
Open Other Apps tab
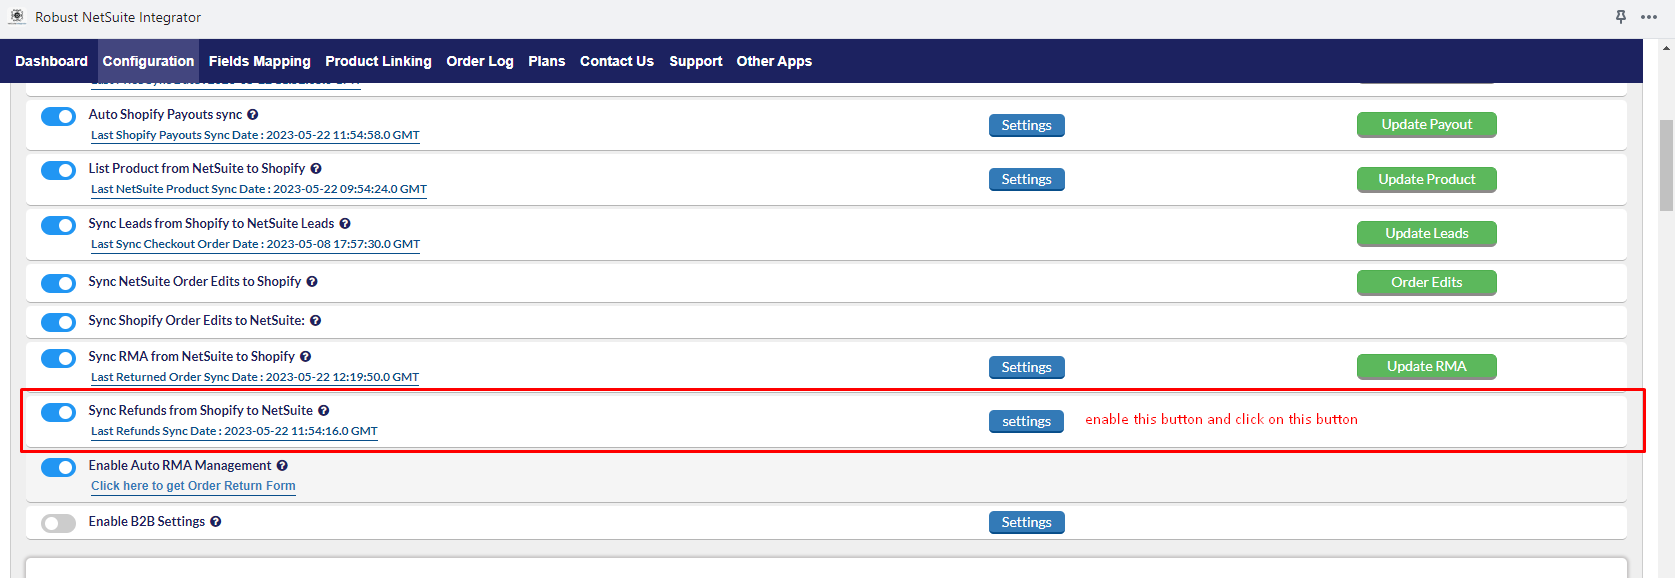pos(774,61)
